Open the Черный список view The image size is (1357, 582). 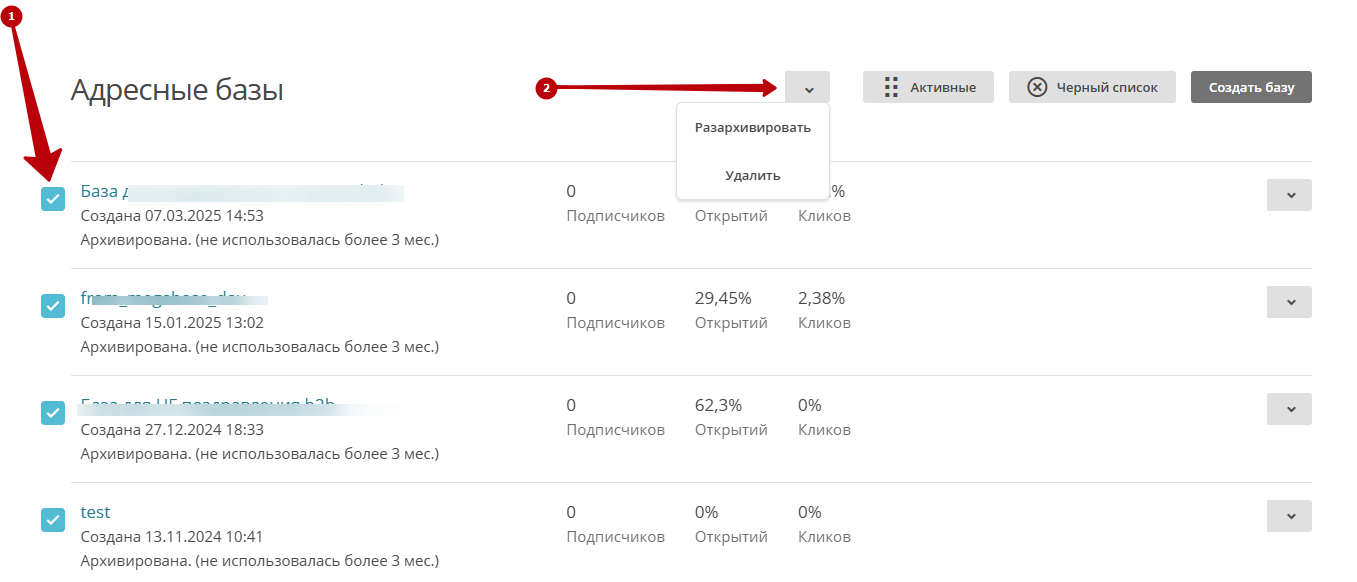point(1092,87)
